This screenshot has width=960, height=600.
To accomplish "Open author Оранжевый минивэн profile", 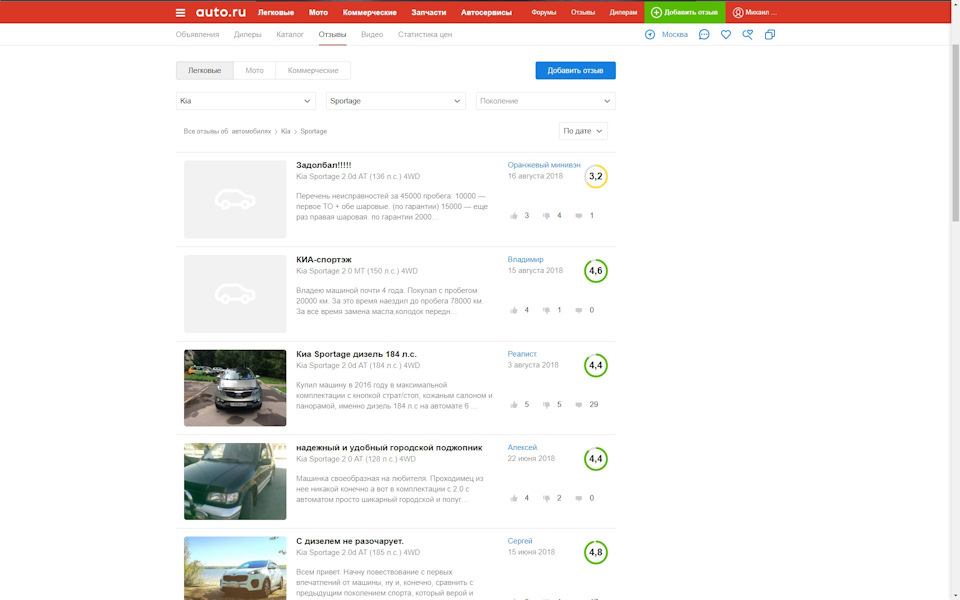I will coord(544,165).
